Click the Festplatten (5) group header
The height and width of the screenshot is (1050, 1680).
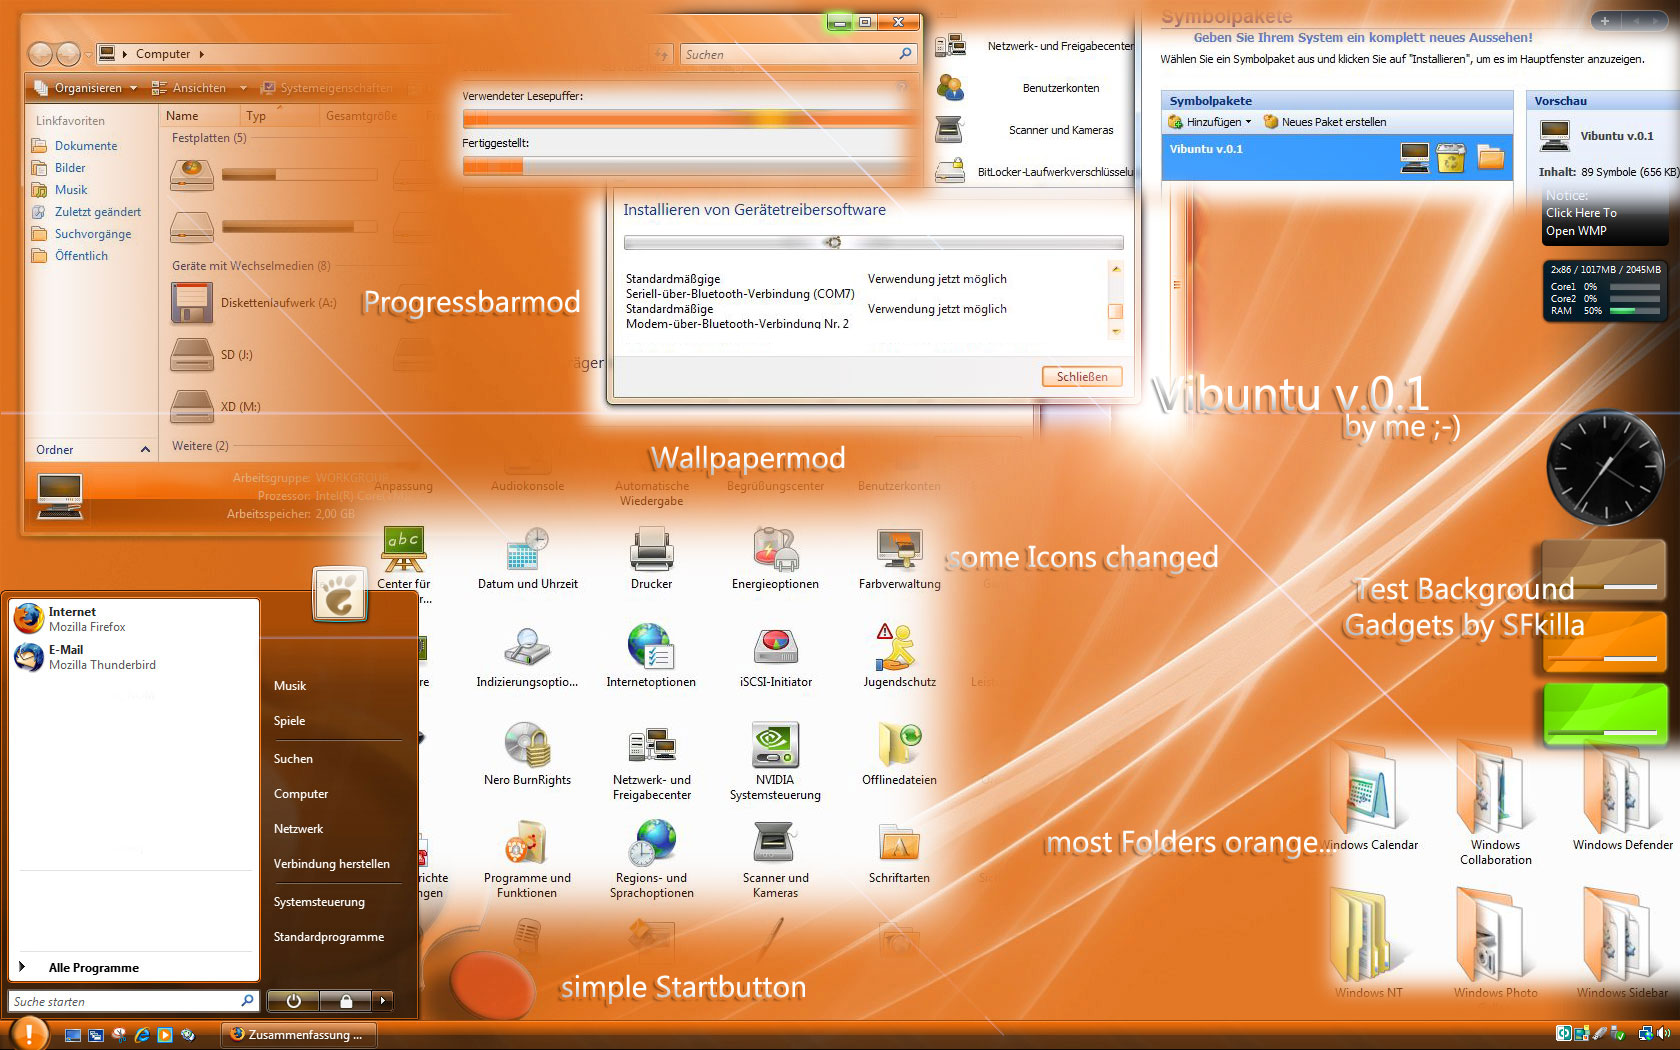[209, 138]
